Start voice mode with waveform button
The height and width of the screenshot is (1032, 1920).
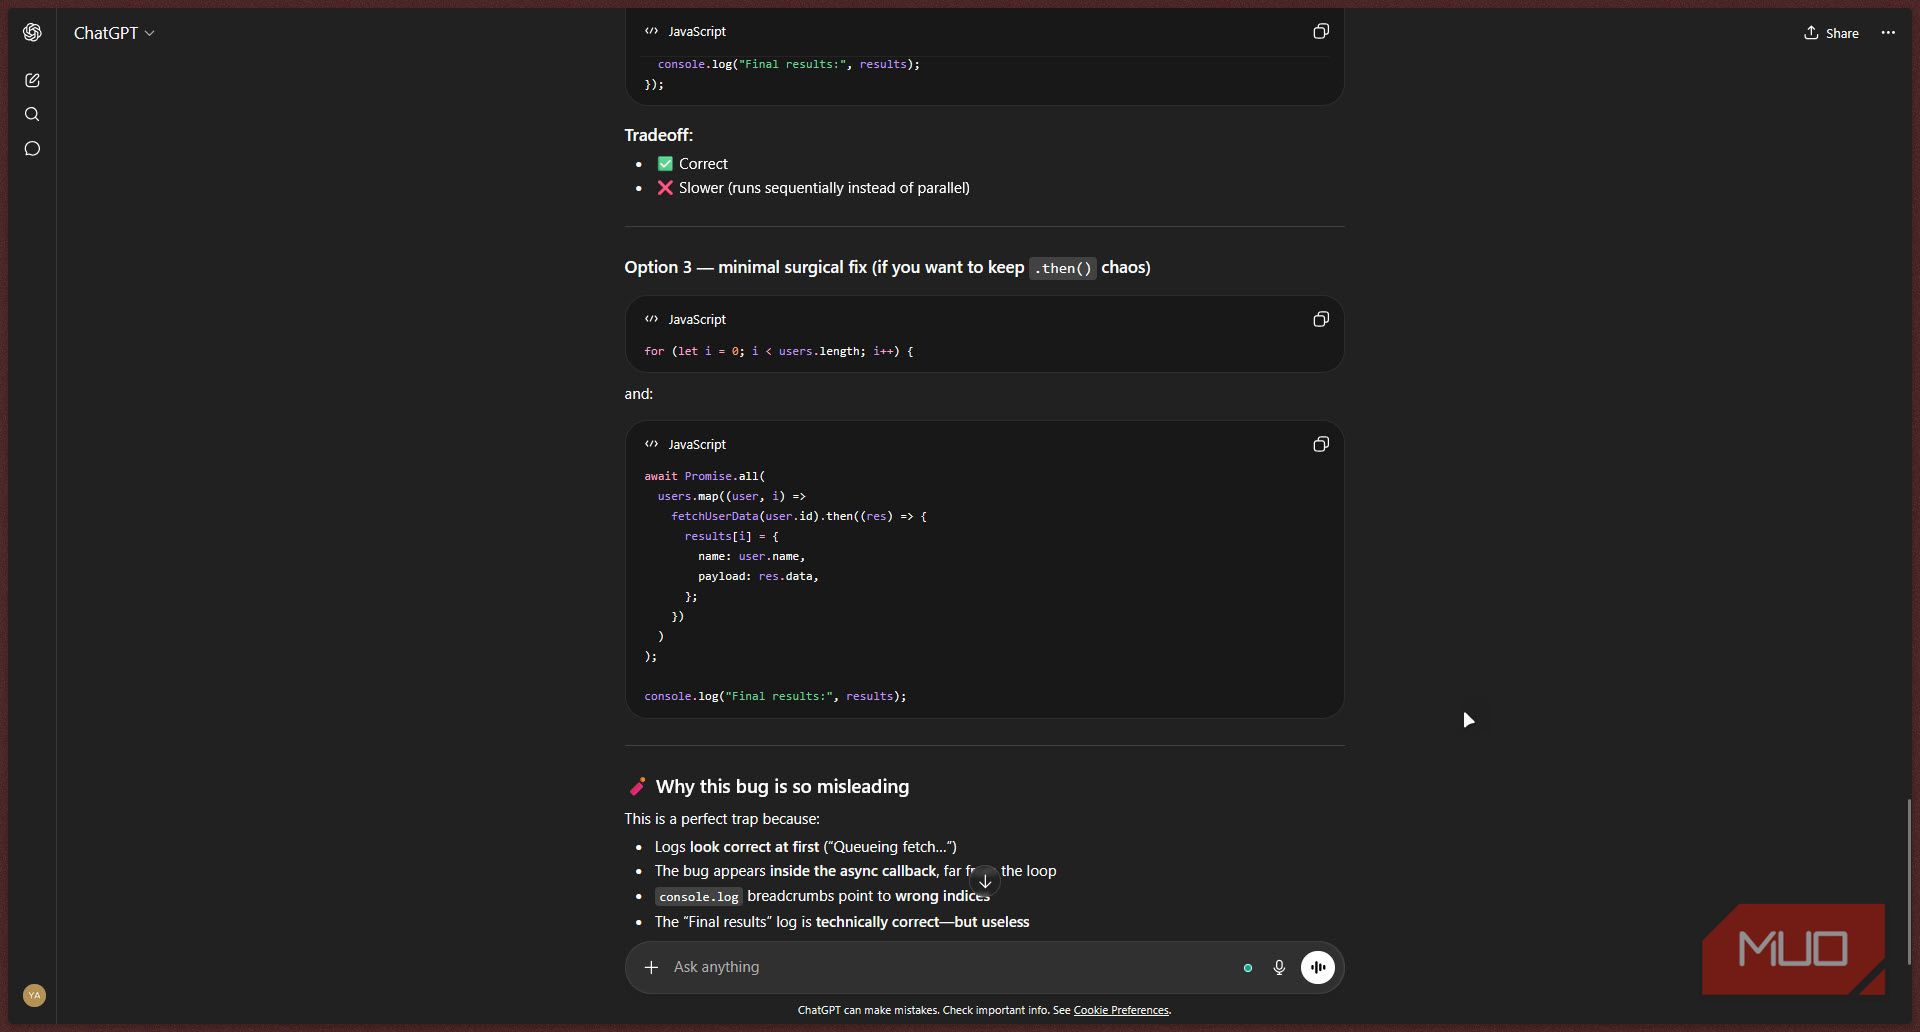(1317, 967)
